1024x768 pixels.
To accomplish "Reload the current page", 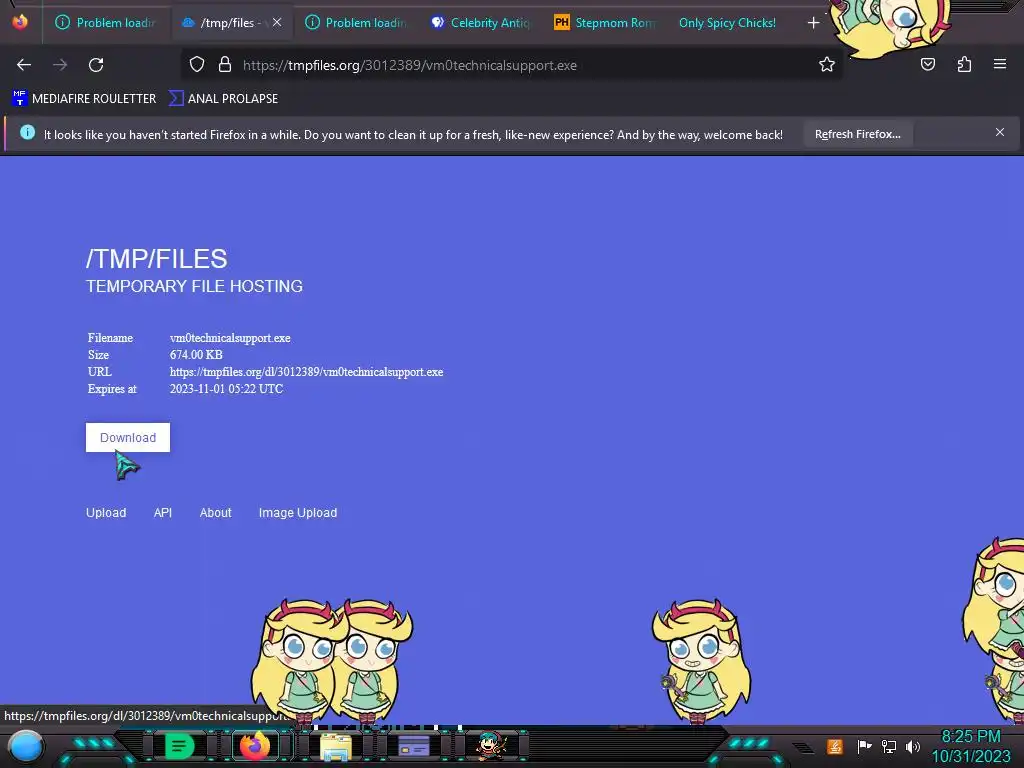I will (96, 65).
